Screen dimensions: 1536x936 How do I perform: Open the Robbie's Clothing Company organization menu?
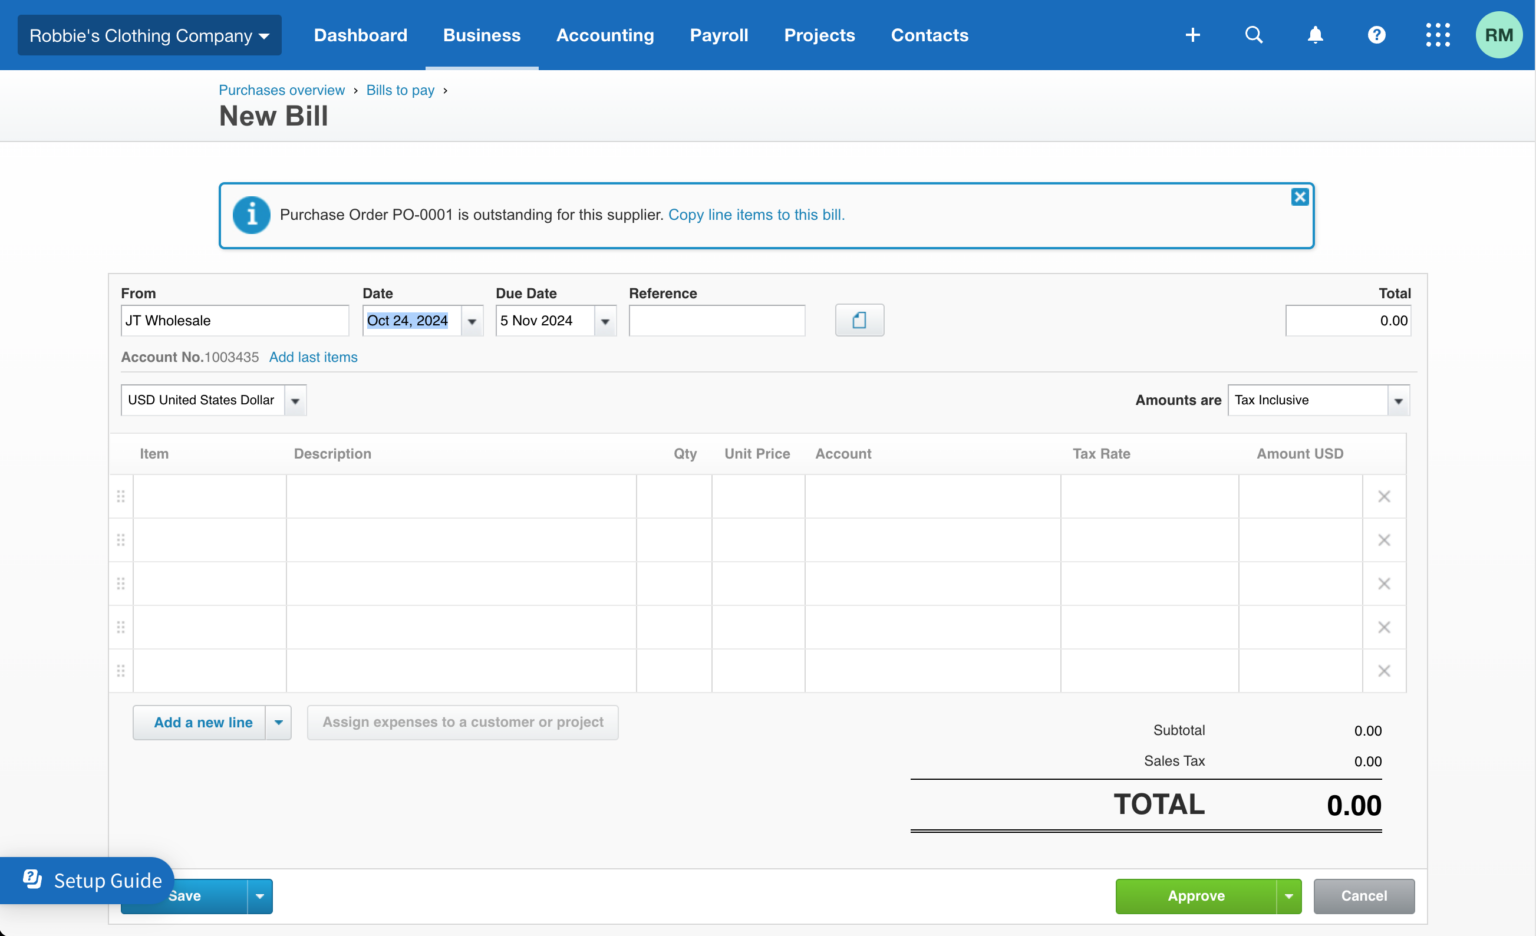148,34
